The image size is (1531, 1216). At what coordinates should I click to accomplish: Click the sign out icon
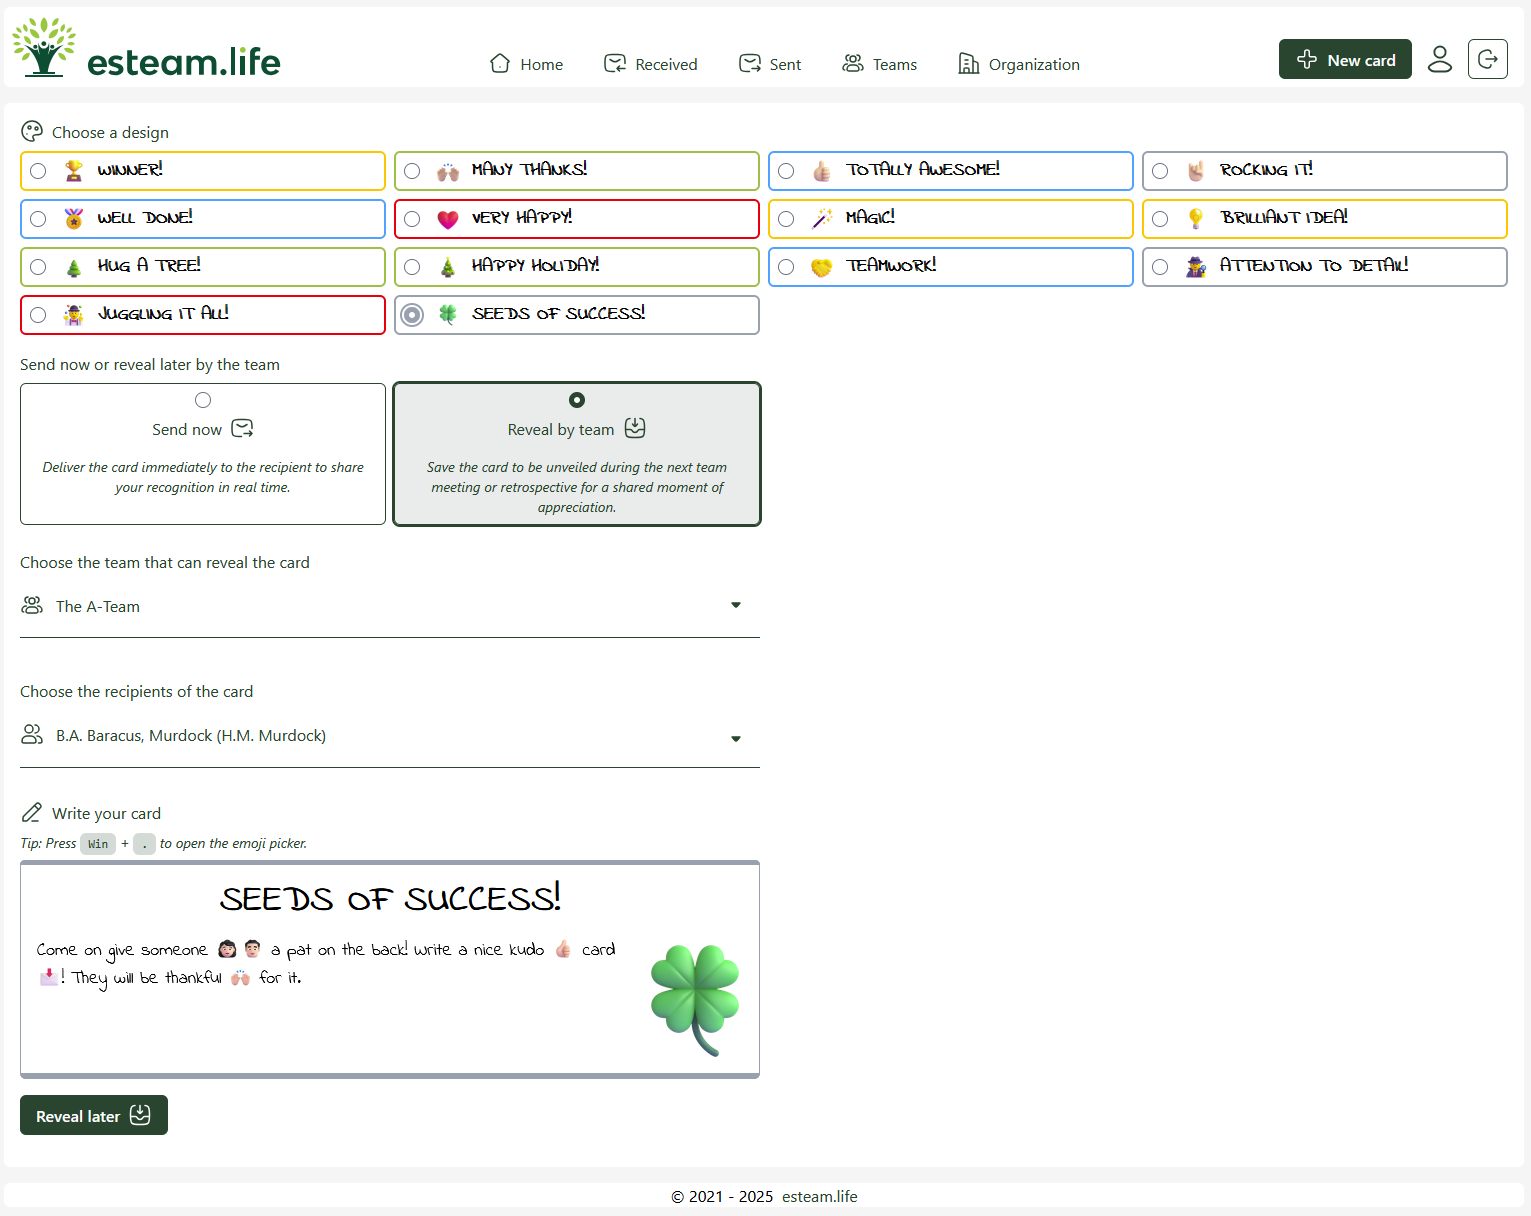[1488, 59]
